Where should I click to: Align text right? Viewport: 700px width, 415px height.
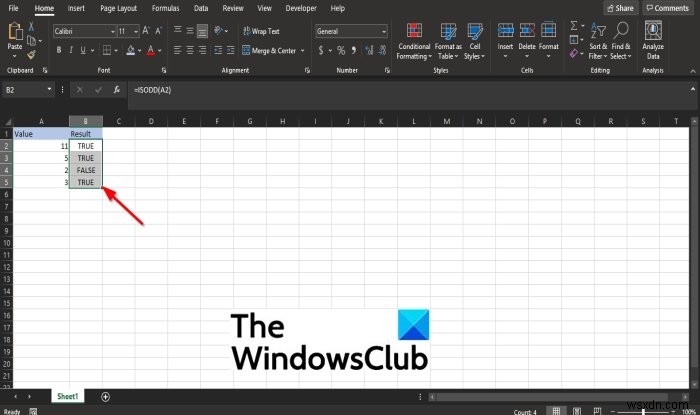[x=202, y=50]
